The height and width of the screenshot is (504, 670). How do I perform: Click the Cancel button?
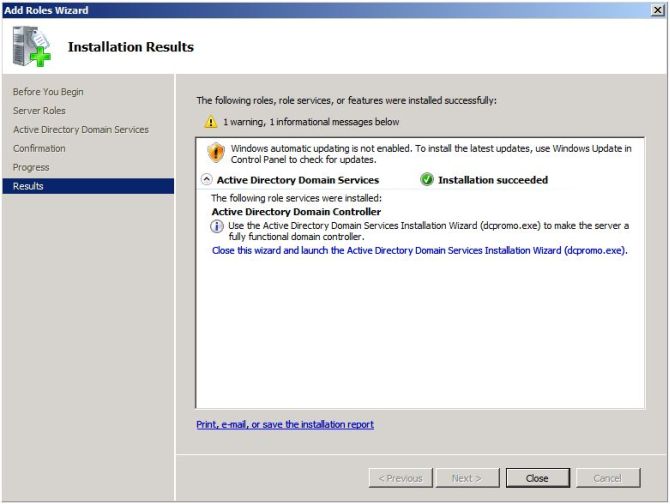[608, 478]
